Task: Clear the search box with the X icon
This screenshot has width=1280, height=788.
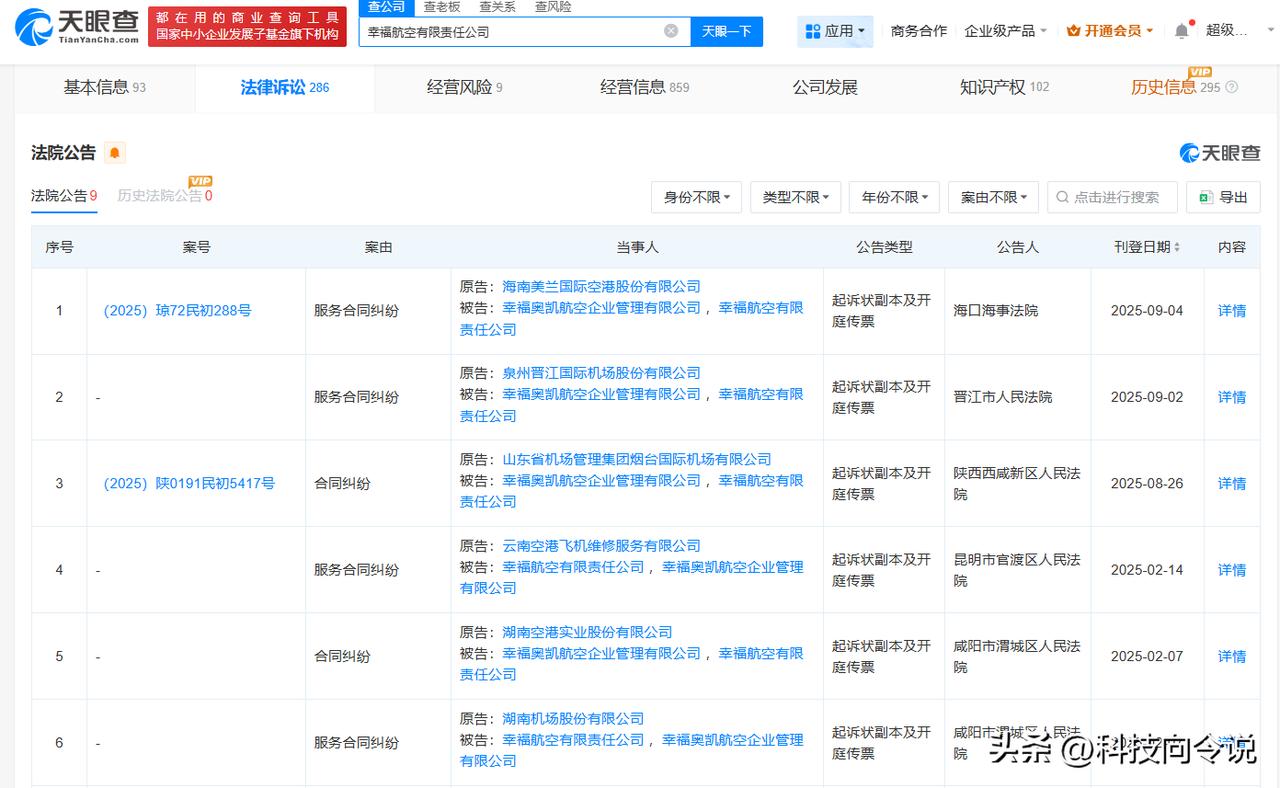Action: click(671, 31)
